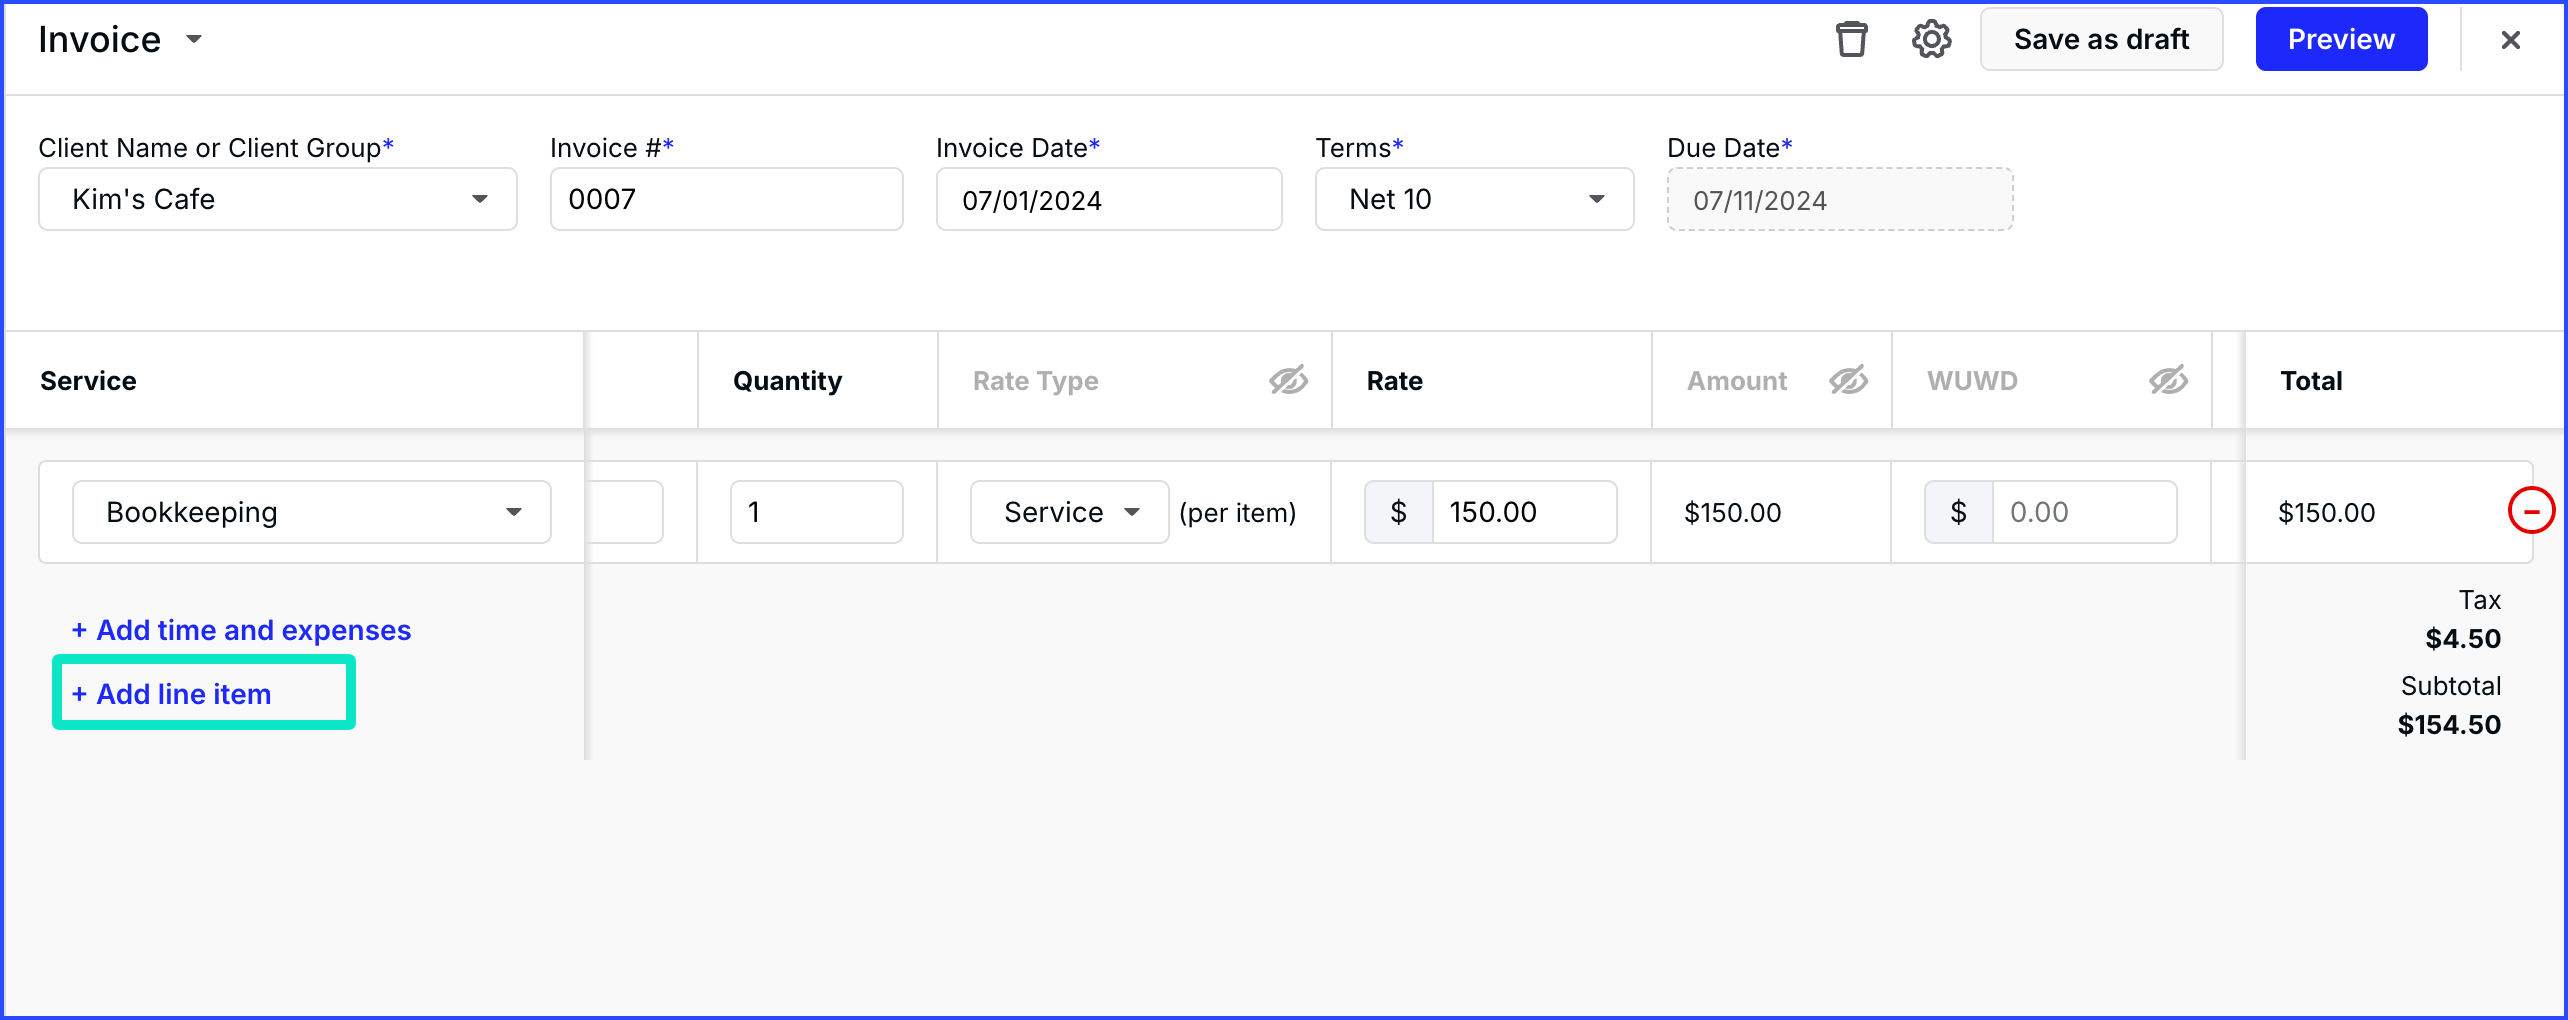Viewport: 2568px width, 1020px height.
Task: Hide the Rate Type column
Action: [1288, 380]
